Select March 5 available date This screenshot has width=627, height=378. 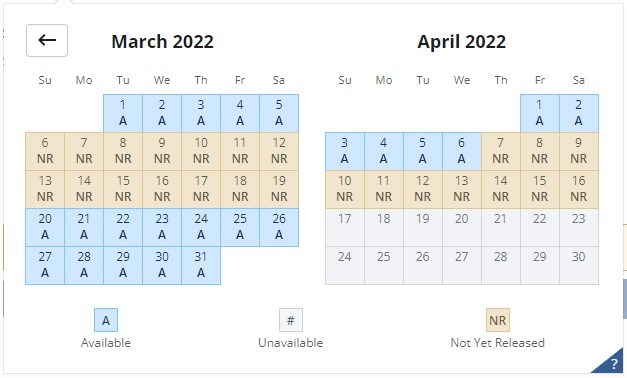[279, 113]
